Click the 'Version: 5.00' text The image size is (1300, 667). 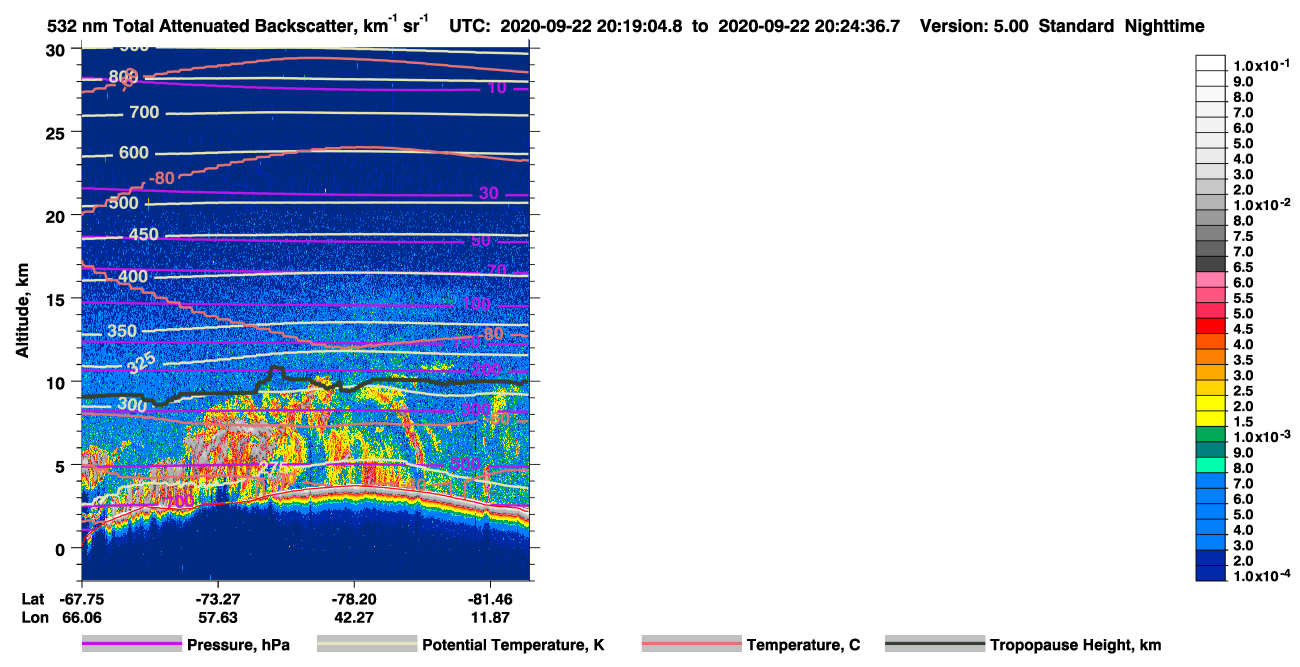point(972,26)
